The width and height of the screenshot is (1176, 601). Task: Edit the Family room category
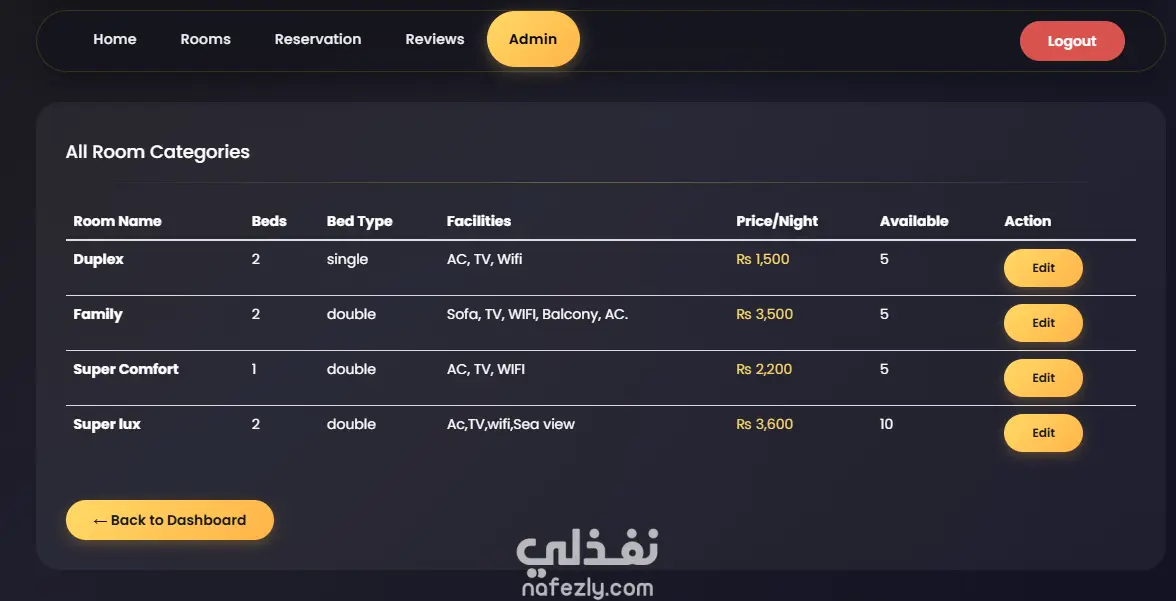(1043, 323)
